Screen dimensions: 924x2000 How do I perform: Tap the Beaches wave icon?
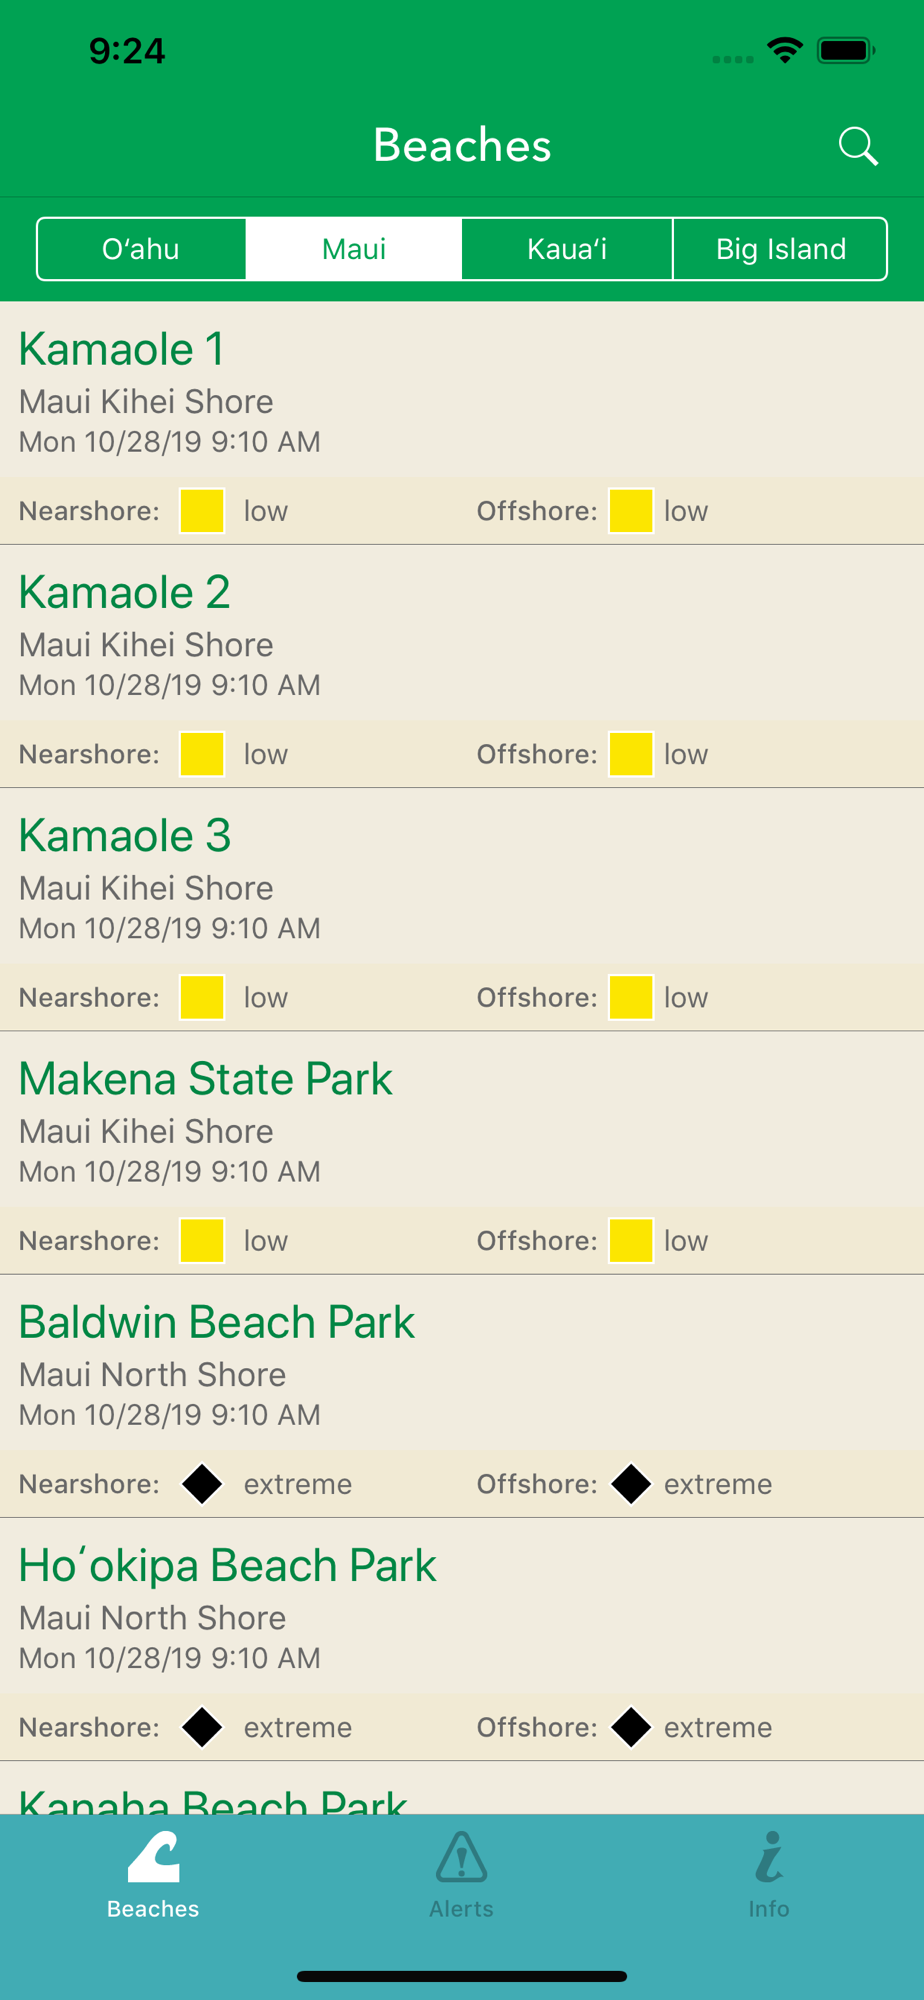pyautogui.click(x=154, y=1856)
